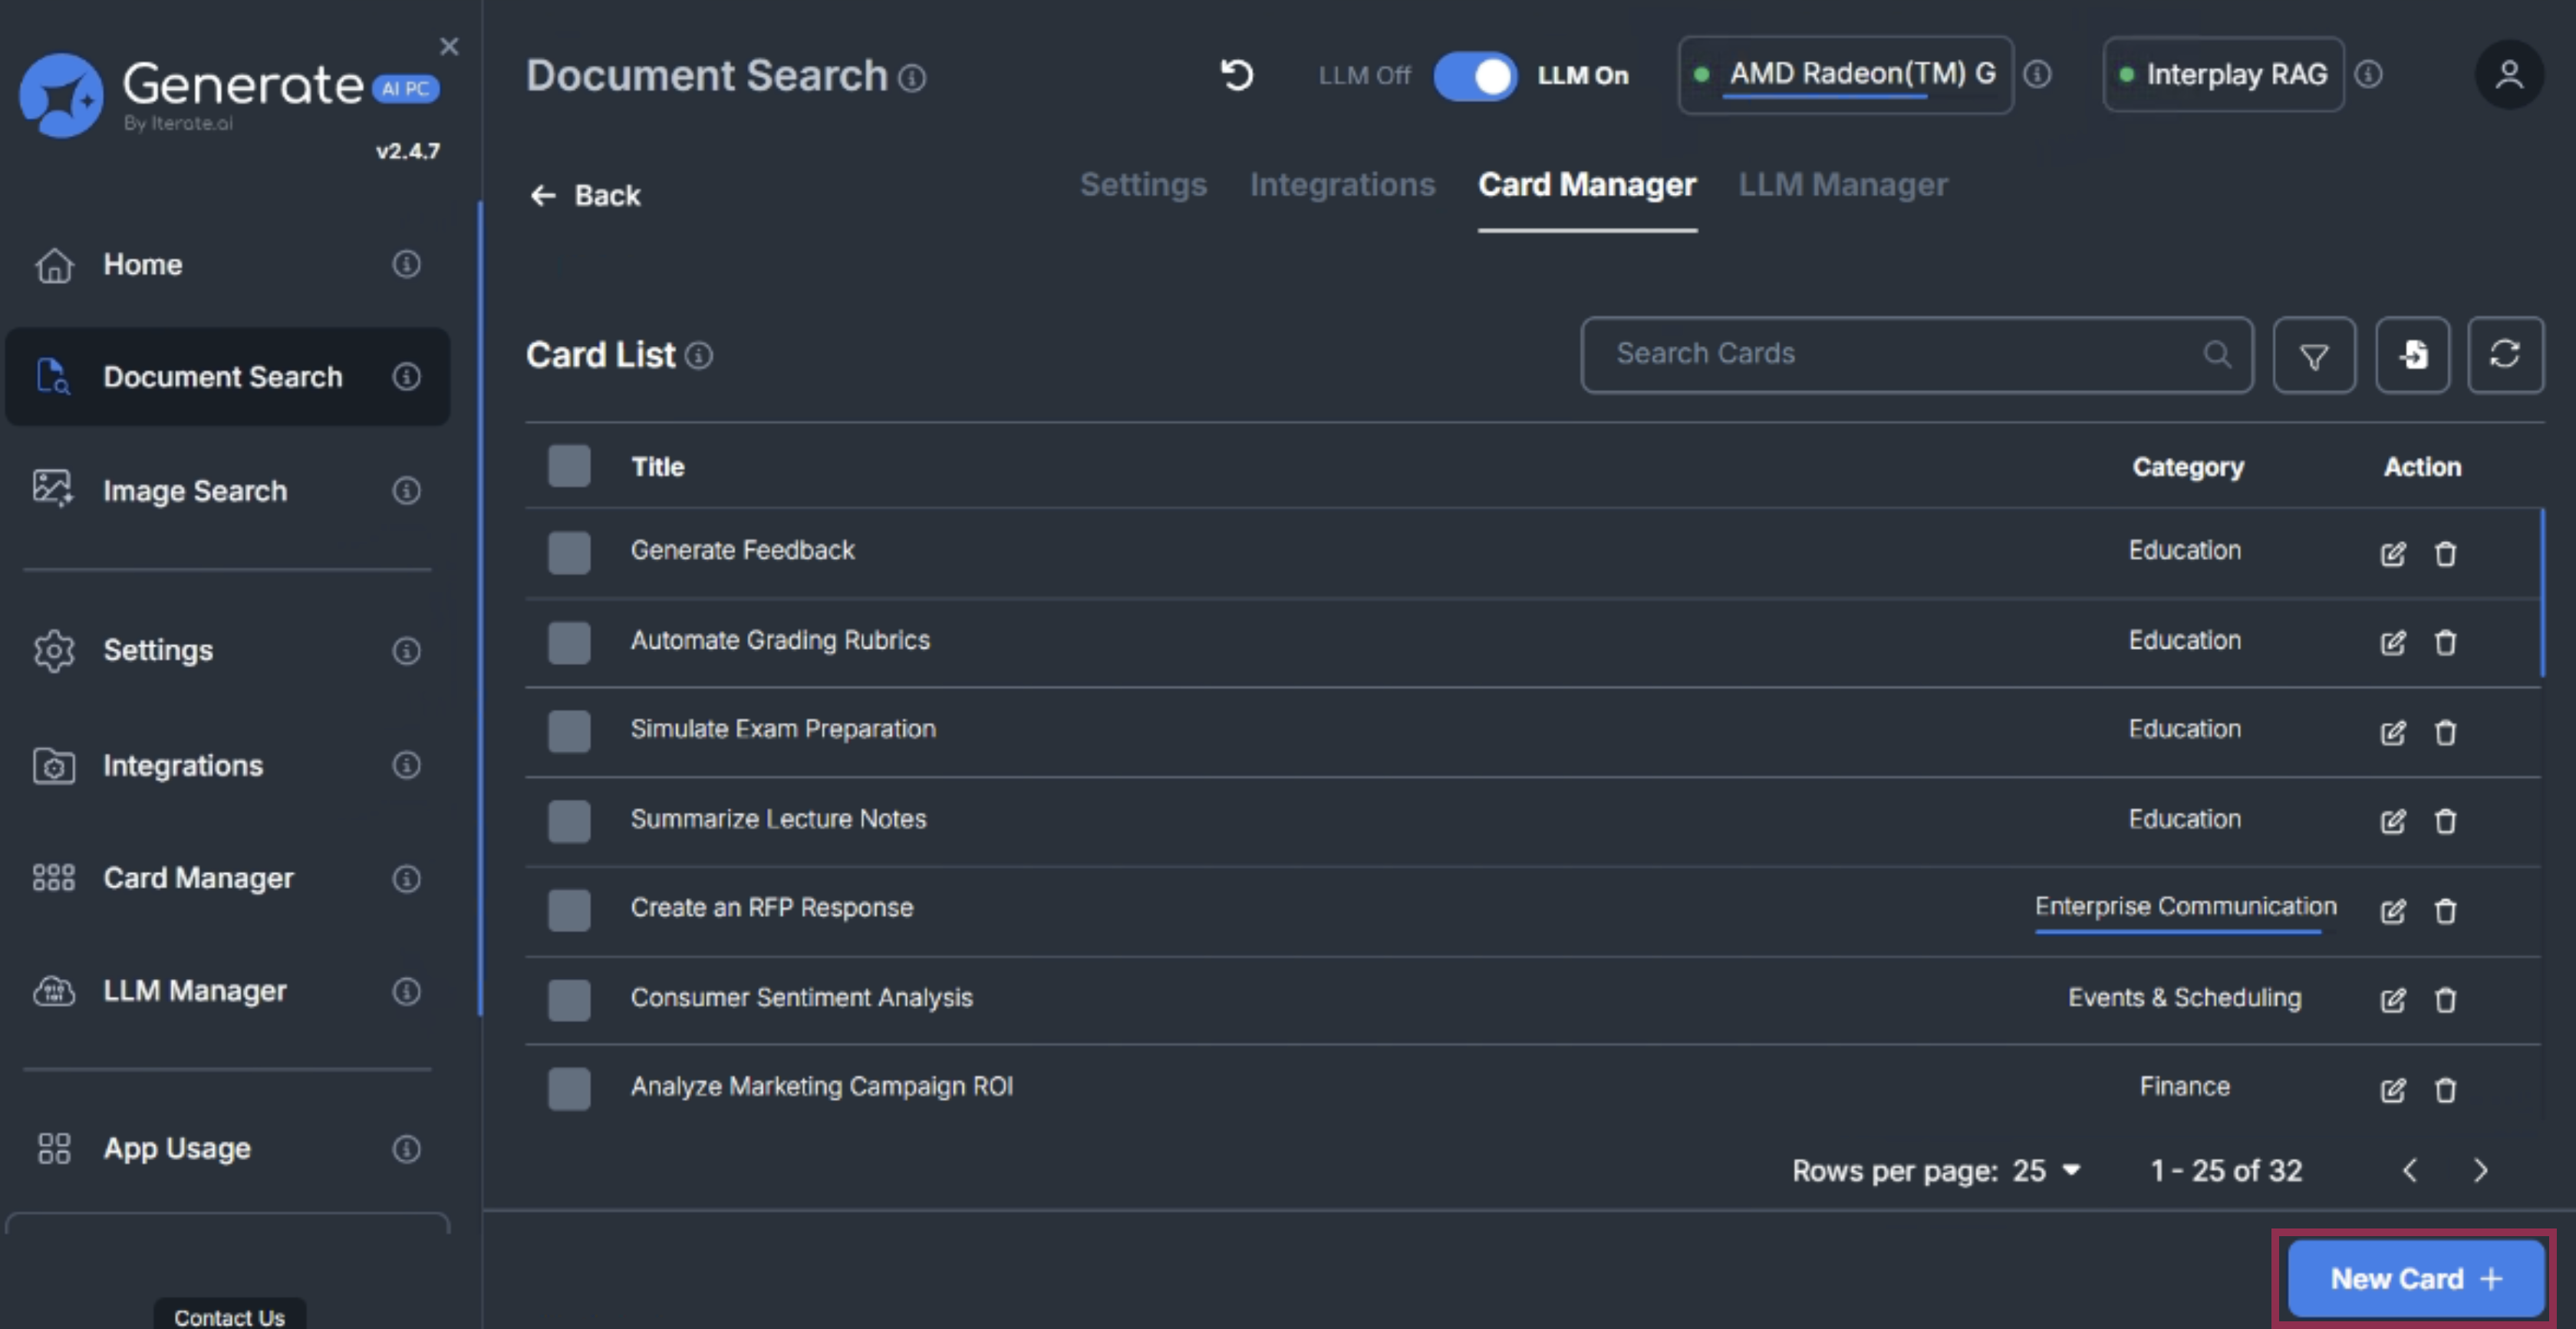Delete the Consumer Sentiment Analysis card
Viewport: 2576px width, 1329px height.
pos(2445,999)
